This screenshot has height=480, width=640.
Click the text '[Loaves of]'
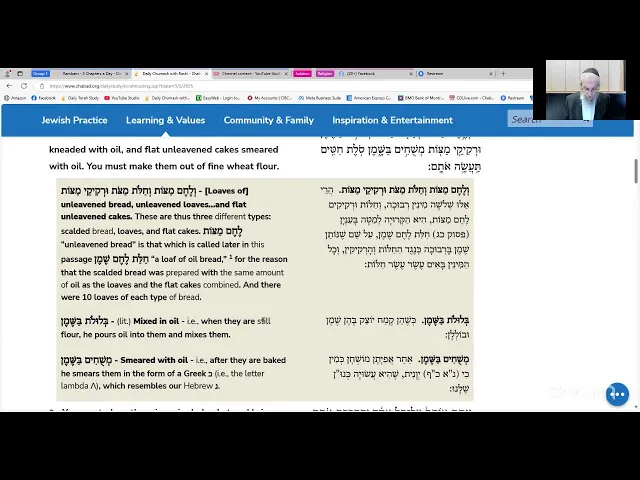(227, 191)
